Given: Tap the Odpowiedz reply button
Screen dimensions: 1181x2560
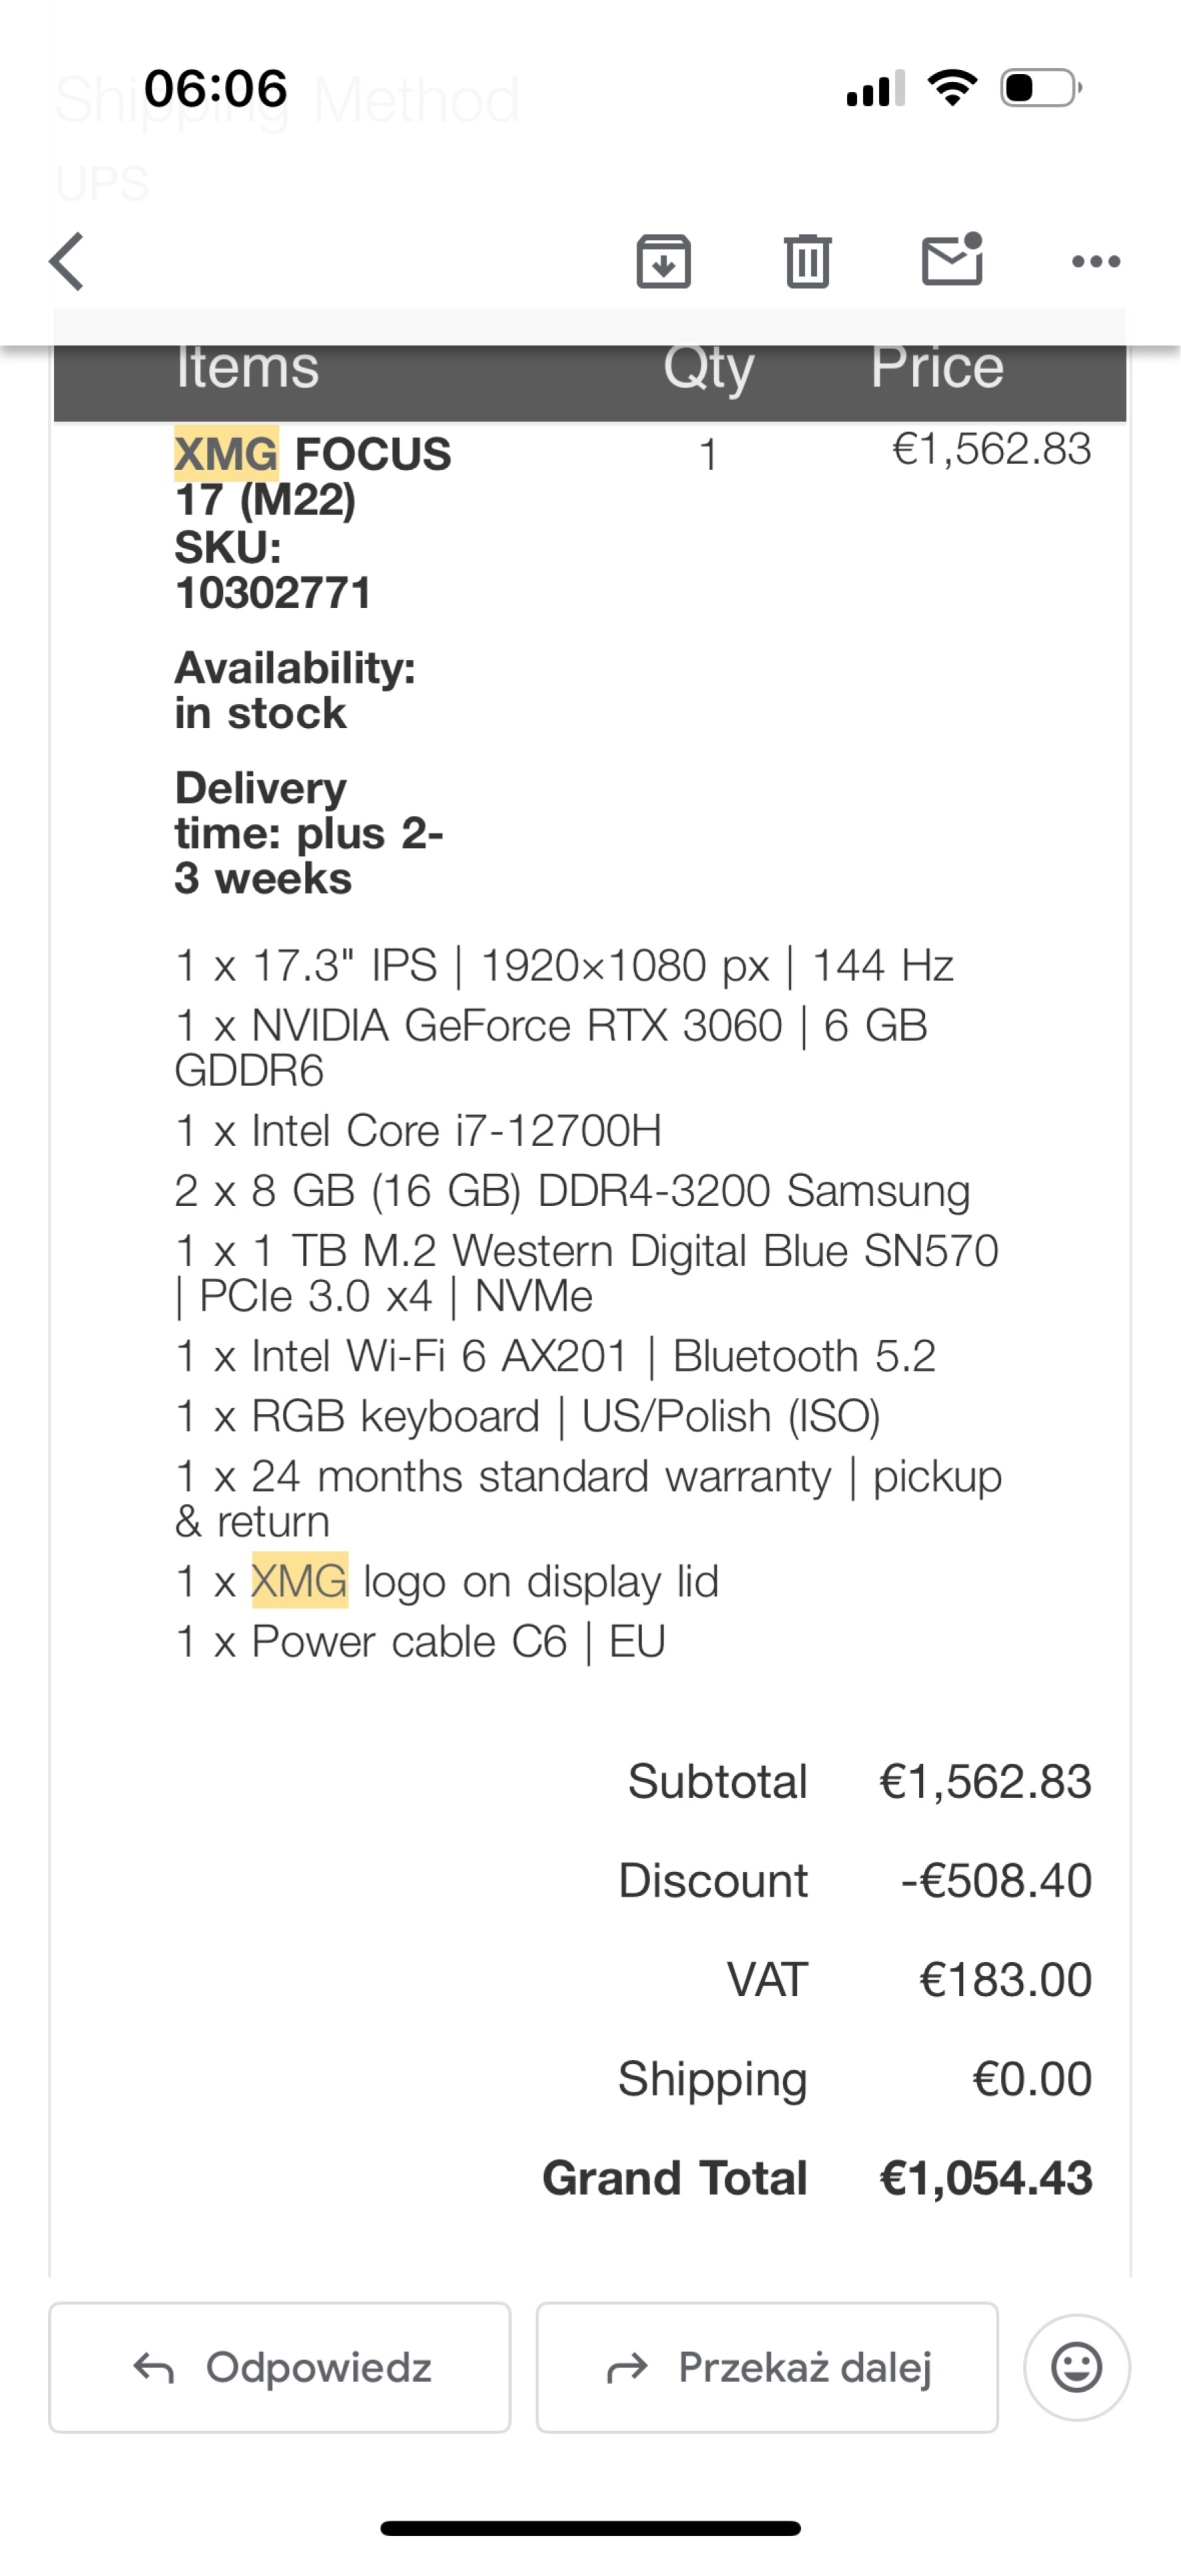Looking at the screenshot, I should [280, 2367].
